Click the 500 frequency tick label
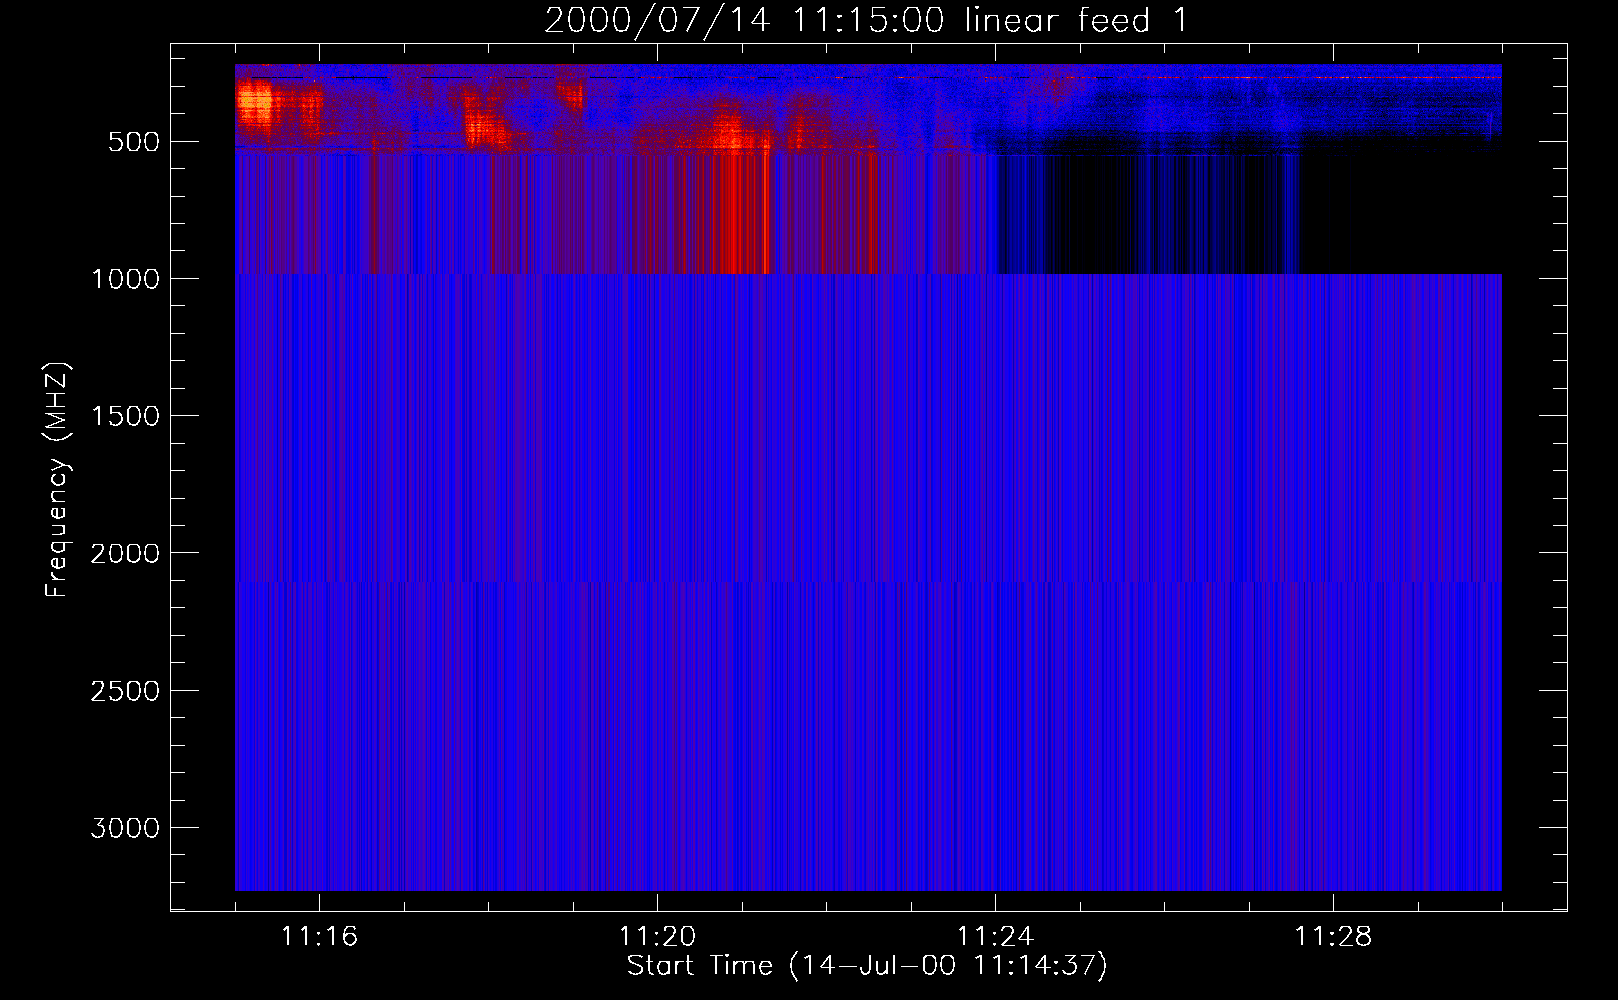Viewport: 1618px width, 1000px height. pyautogui.click(x=134, y=142)
